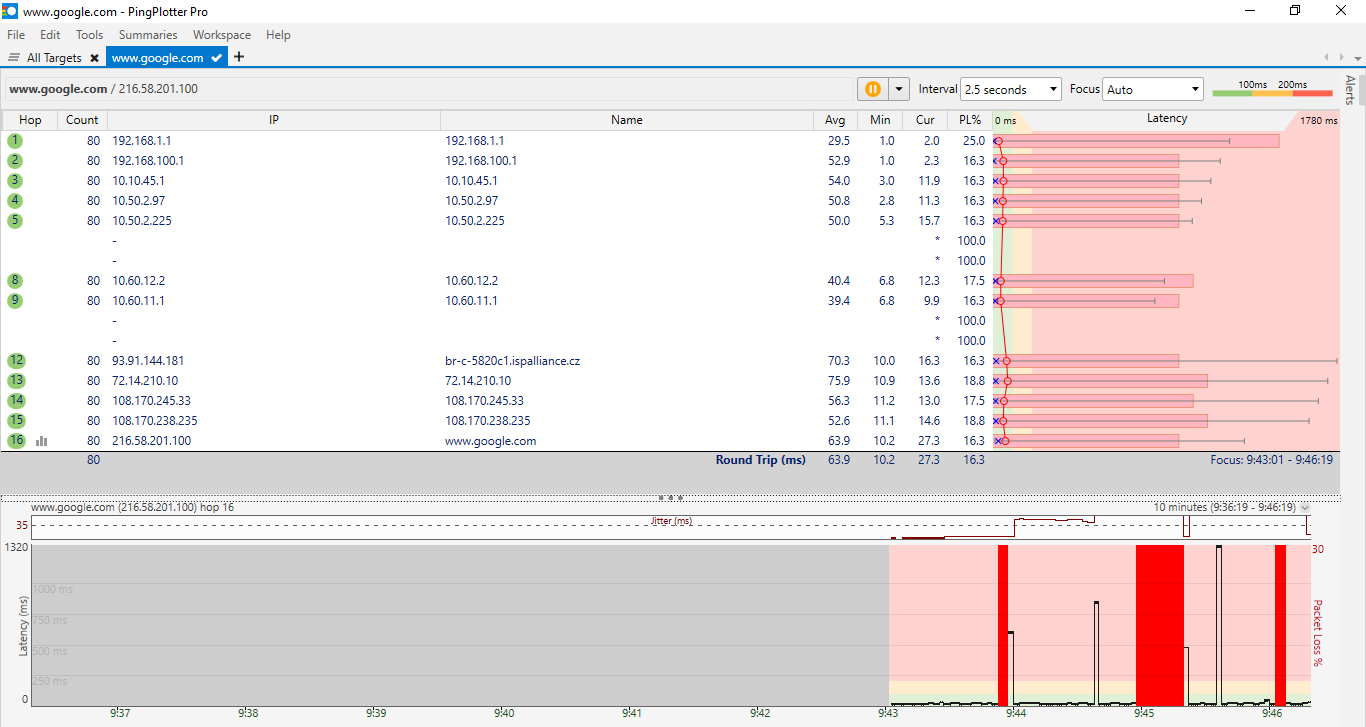Click the list icon on the All Targets tab
The image size is (1366, 727).
click(14, 58)
